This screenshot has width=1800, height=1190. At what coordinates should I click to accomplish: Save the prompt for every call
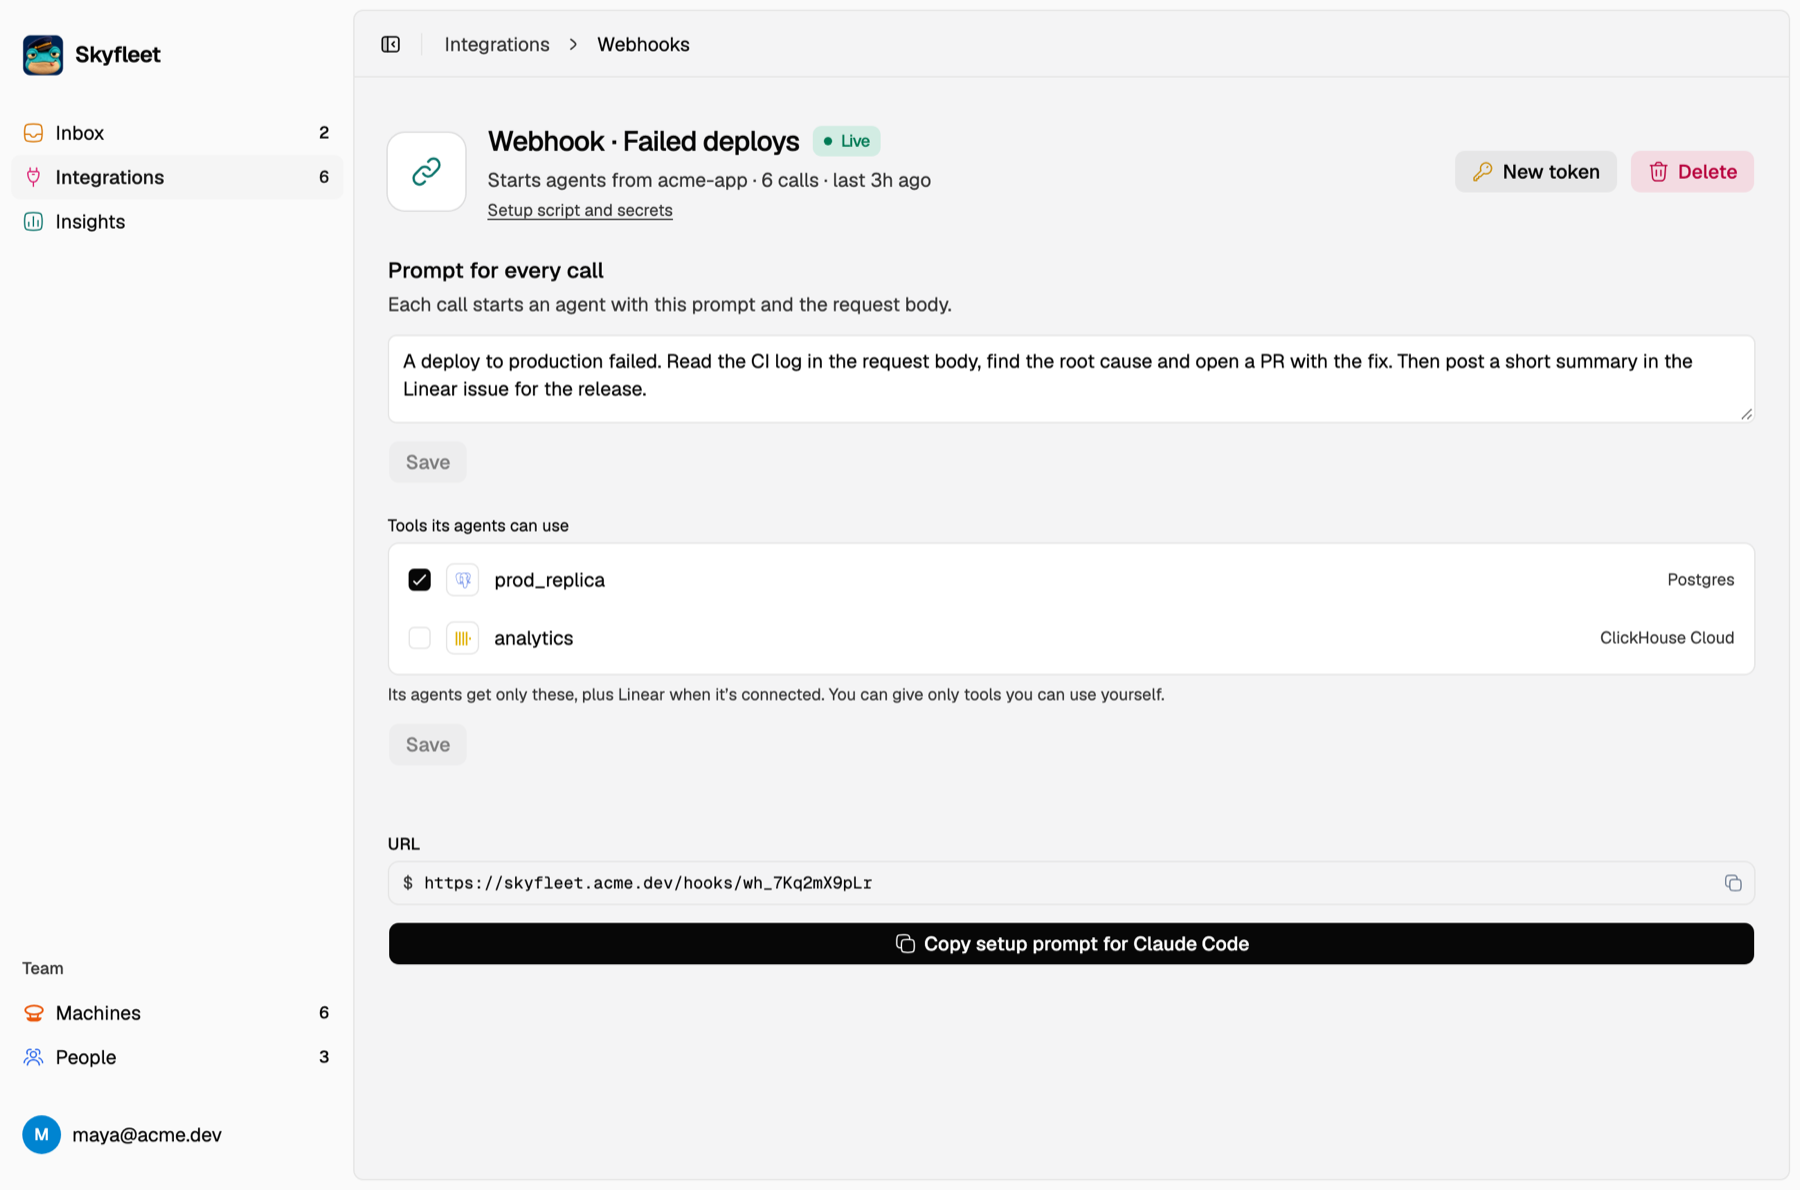point(428,462)
